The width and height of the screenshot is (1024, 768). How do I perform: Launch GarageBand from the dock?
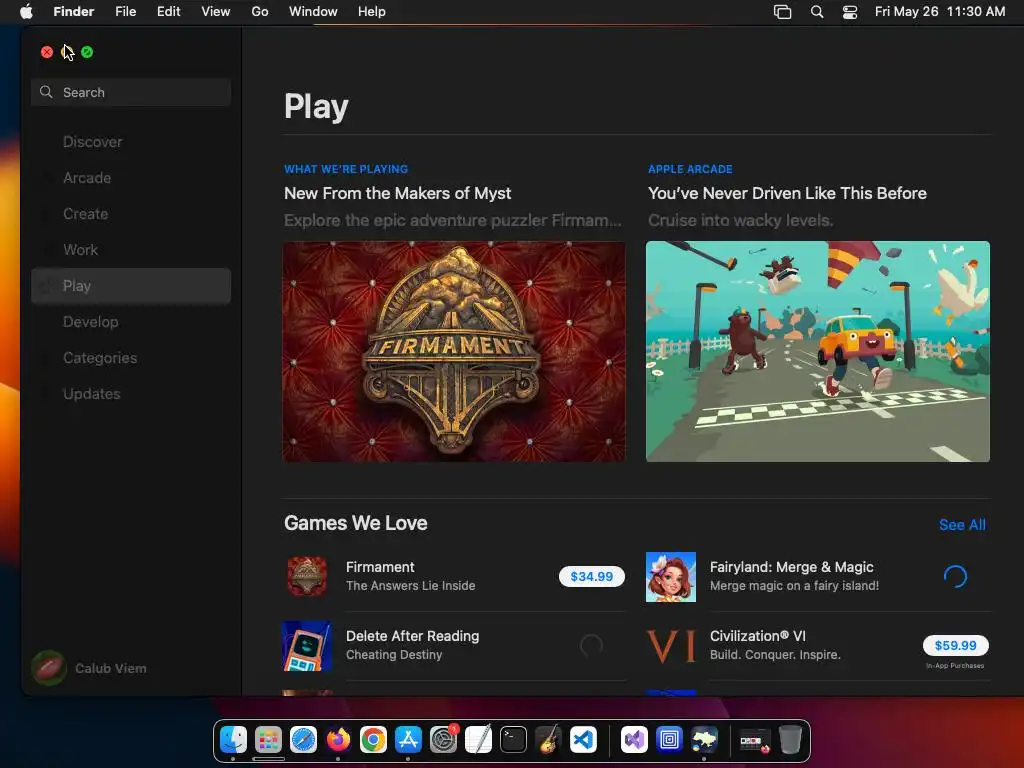pos(549,740)
